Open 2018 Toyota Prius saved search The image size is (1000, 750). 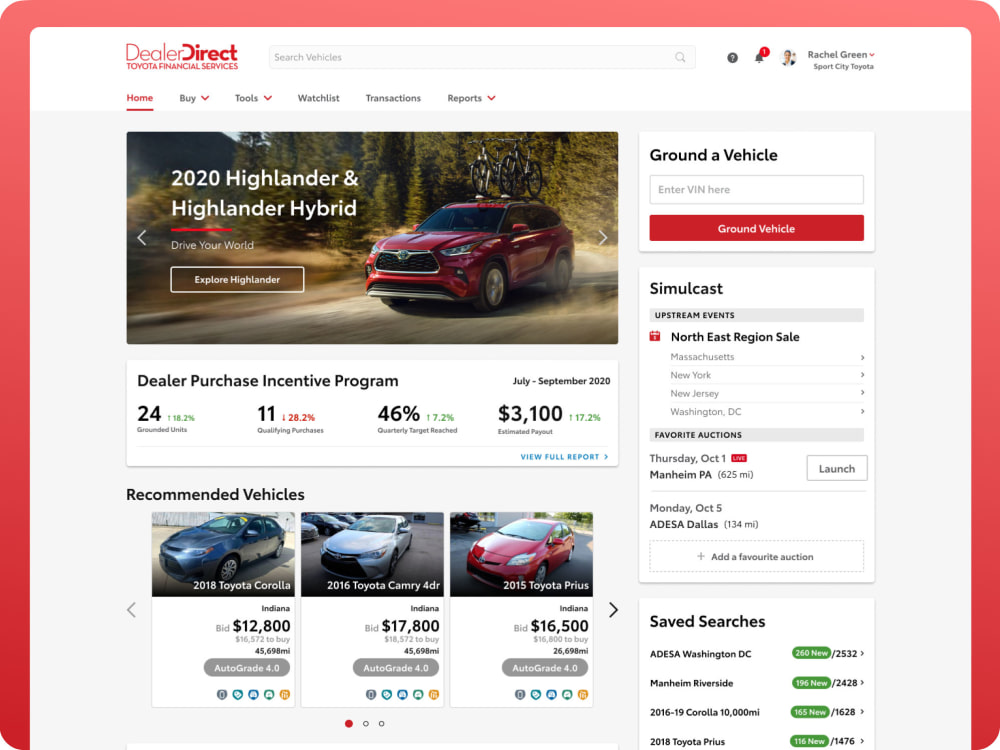[757, 742]
